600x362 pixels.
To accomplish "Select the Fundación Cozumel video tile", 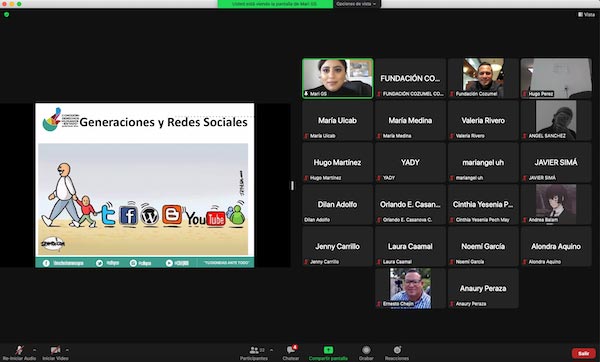I will (x=483, y=78).
